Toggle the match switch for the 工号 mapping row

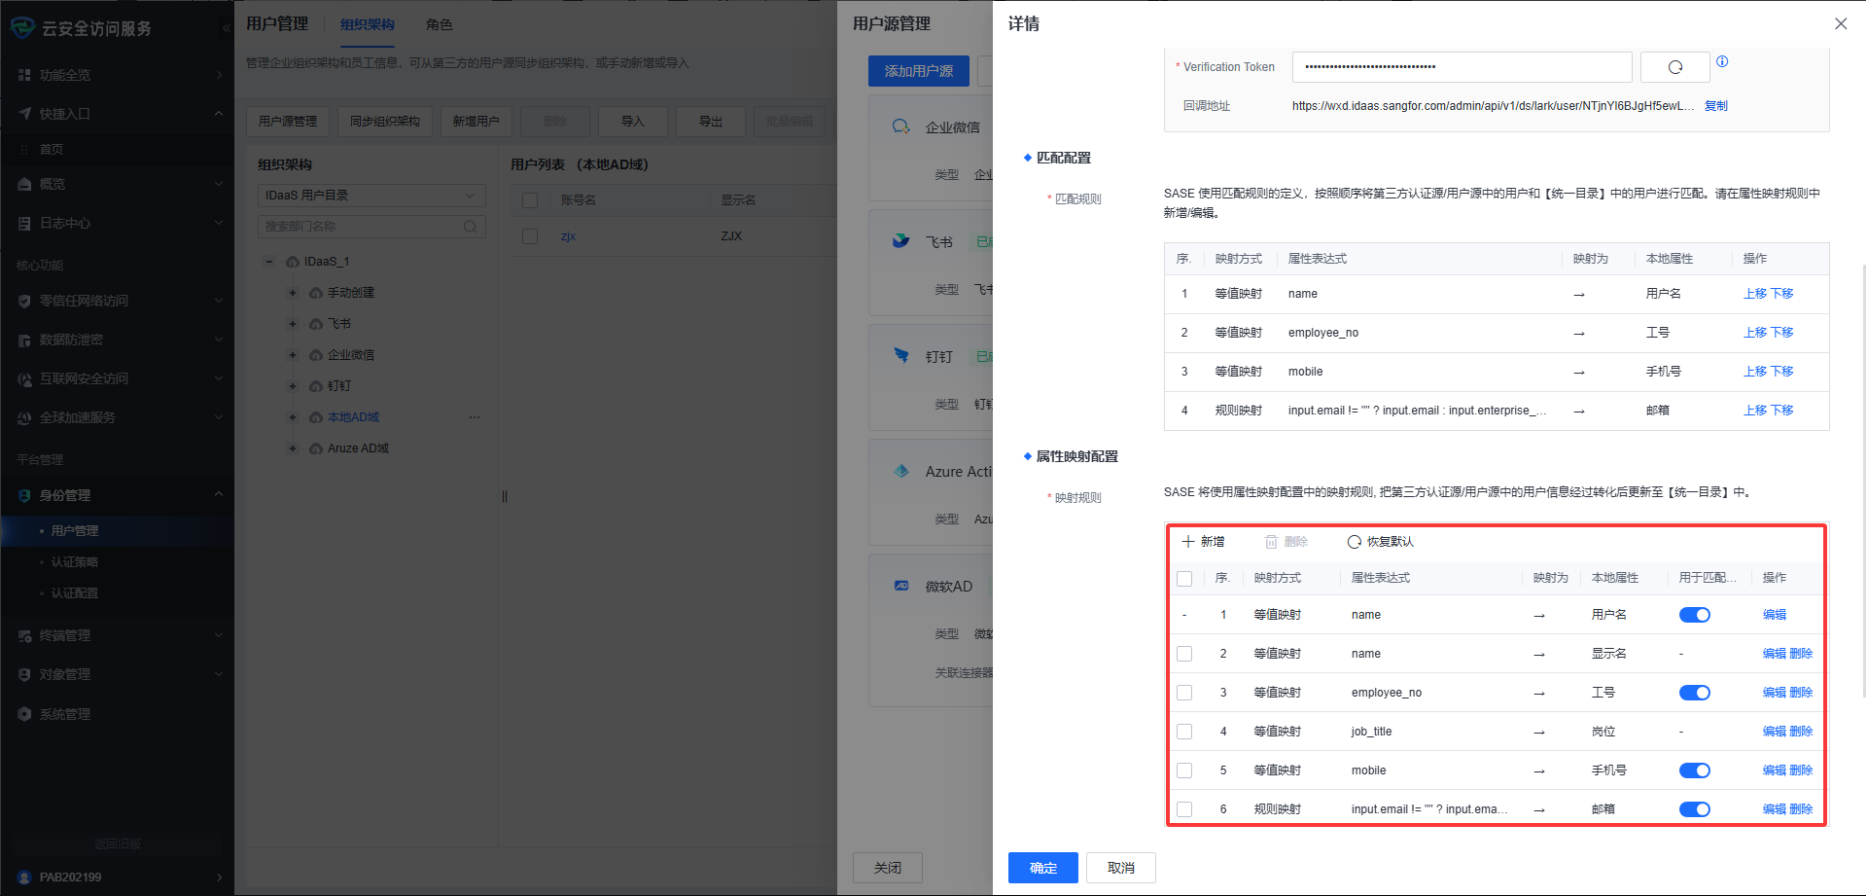click(1694, 693)
